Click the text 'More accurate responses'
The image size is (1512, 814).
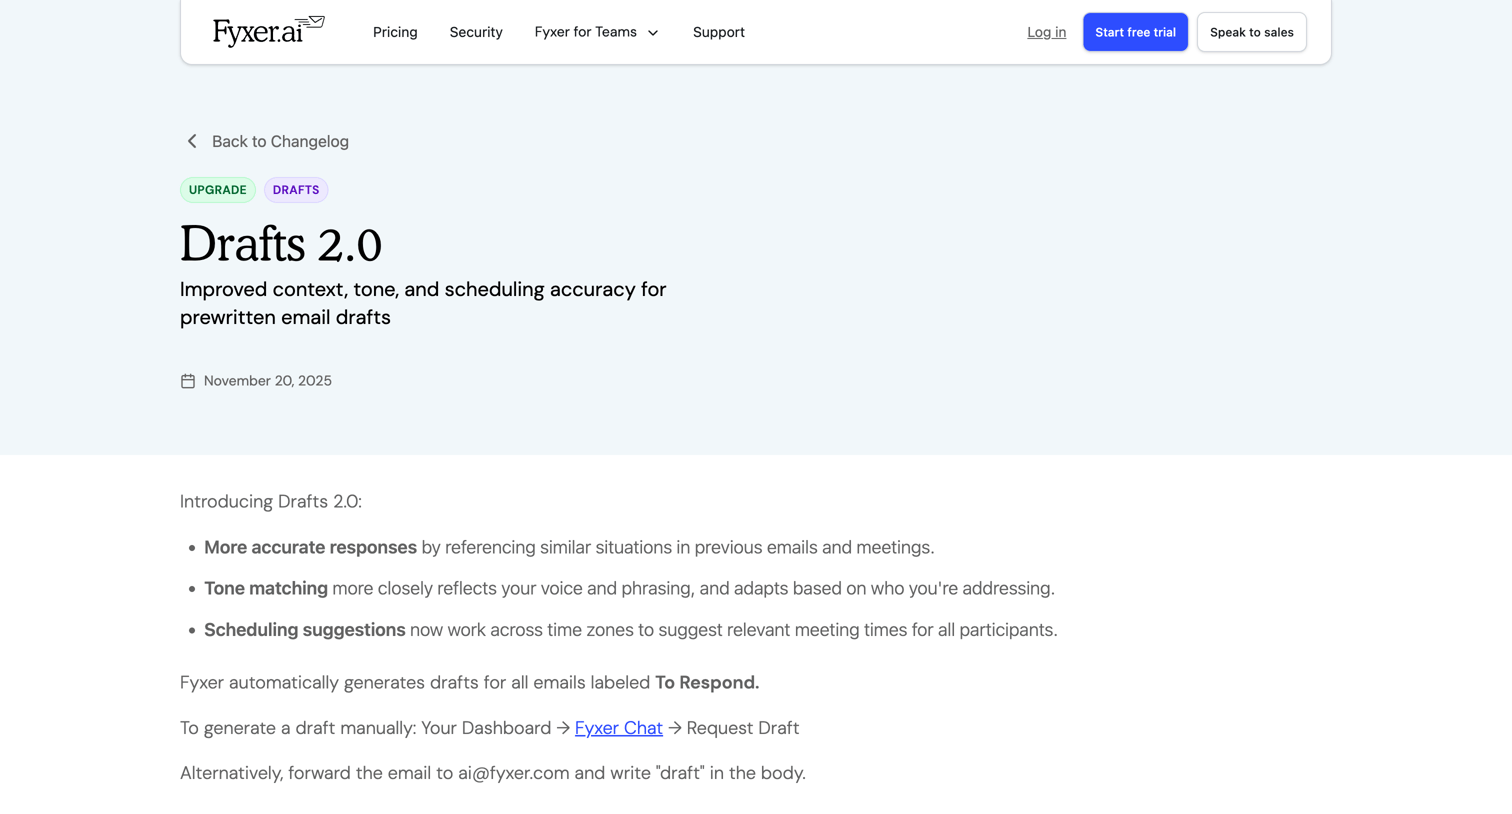tap(310, 547)
